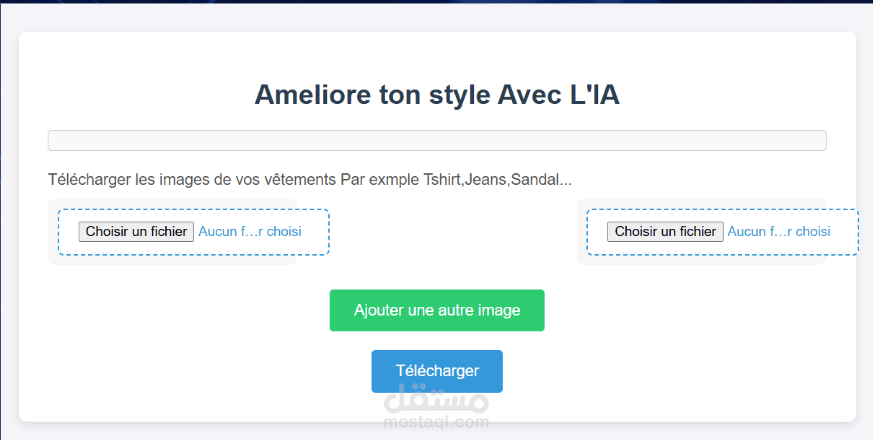Click the left "Choisir un fichier" button
This screenshot has height=440, width=873.
[x=136, y=231]
